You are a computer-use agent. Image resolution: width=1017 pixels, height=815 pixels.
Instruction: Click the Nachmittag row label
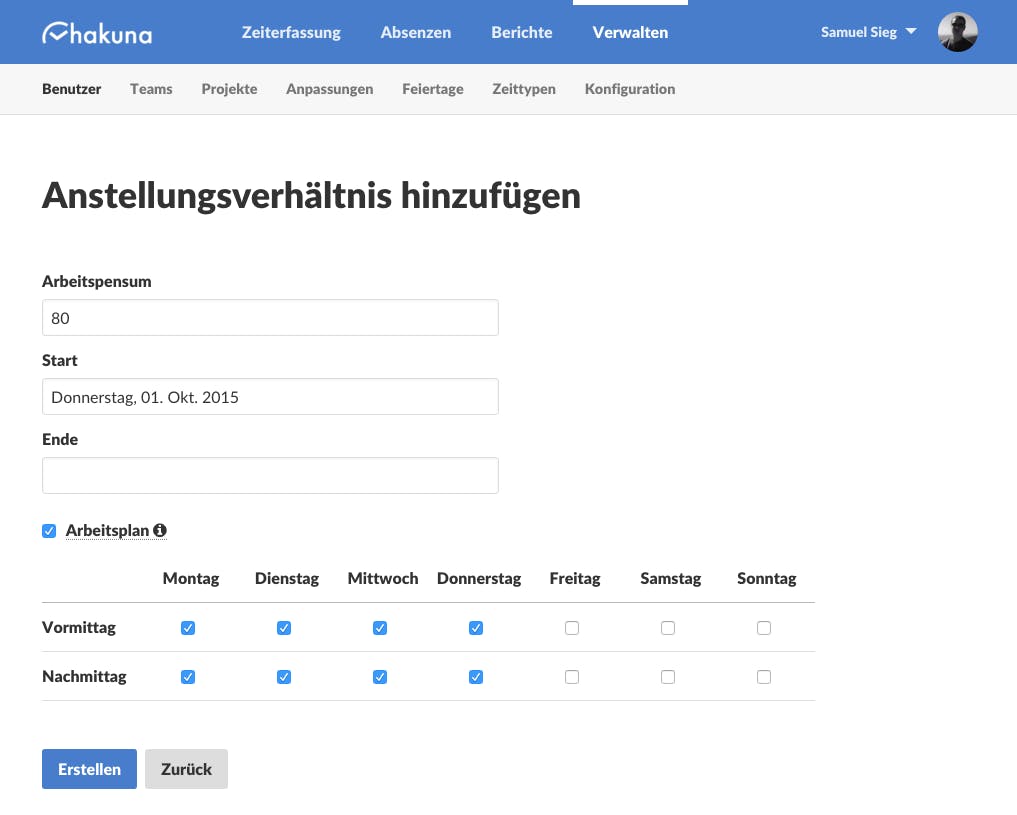tap(84, 676)
